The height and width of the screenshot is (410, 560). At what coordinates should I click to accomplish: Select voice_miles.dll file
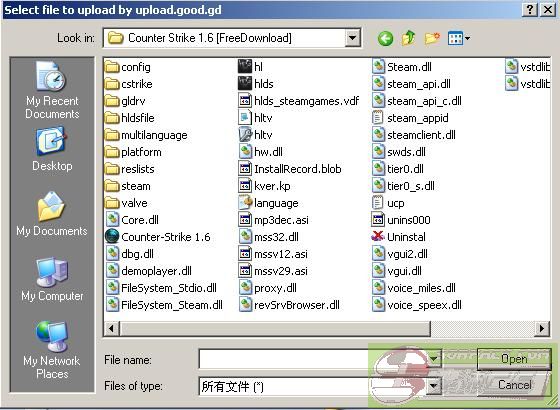414,288
